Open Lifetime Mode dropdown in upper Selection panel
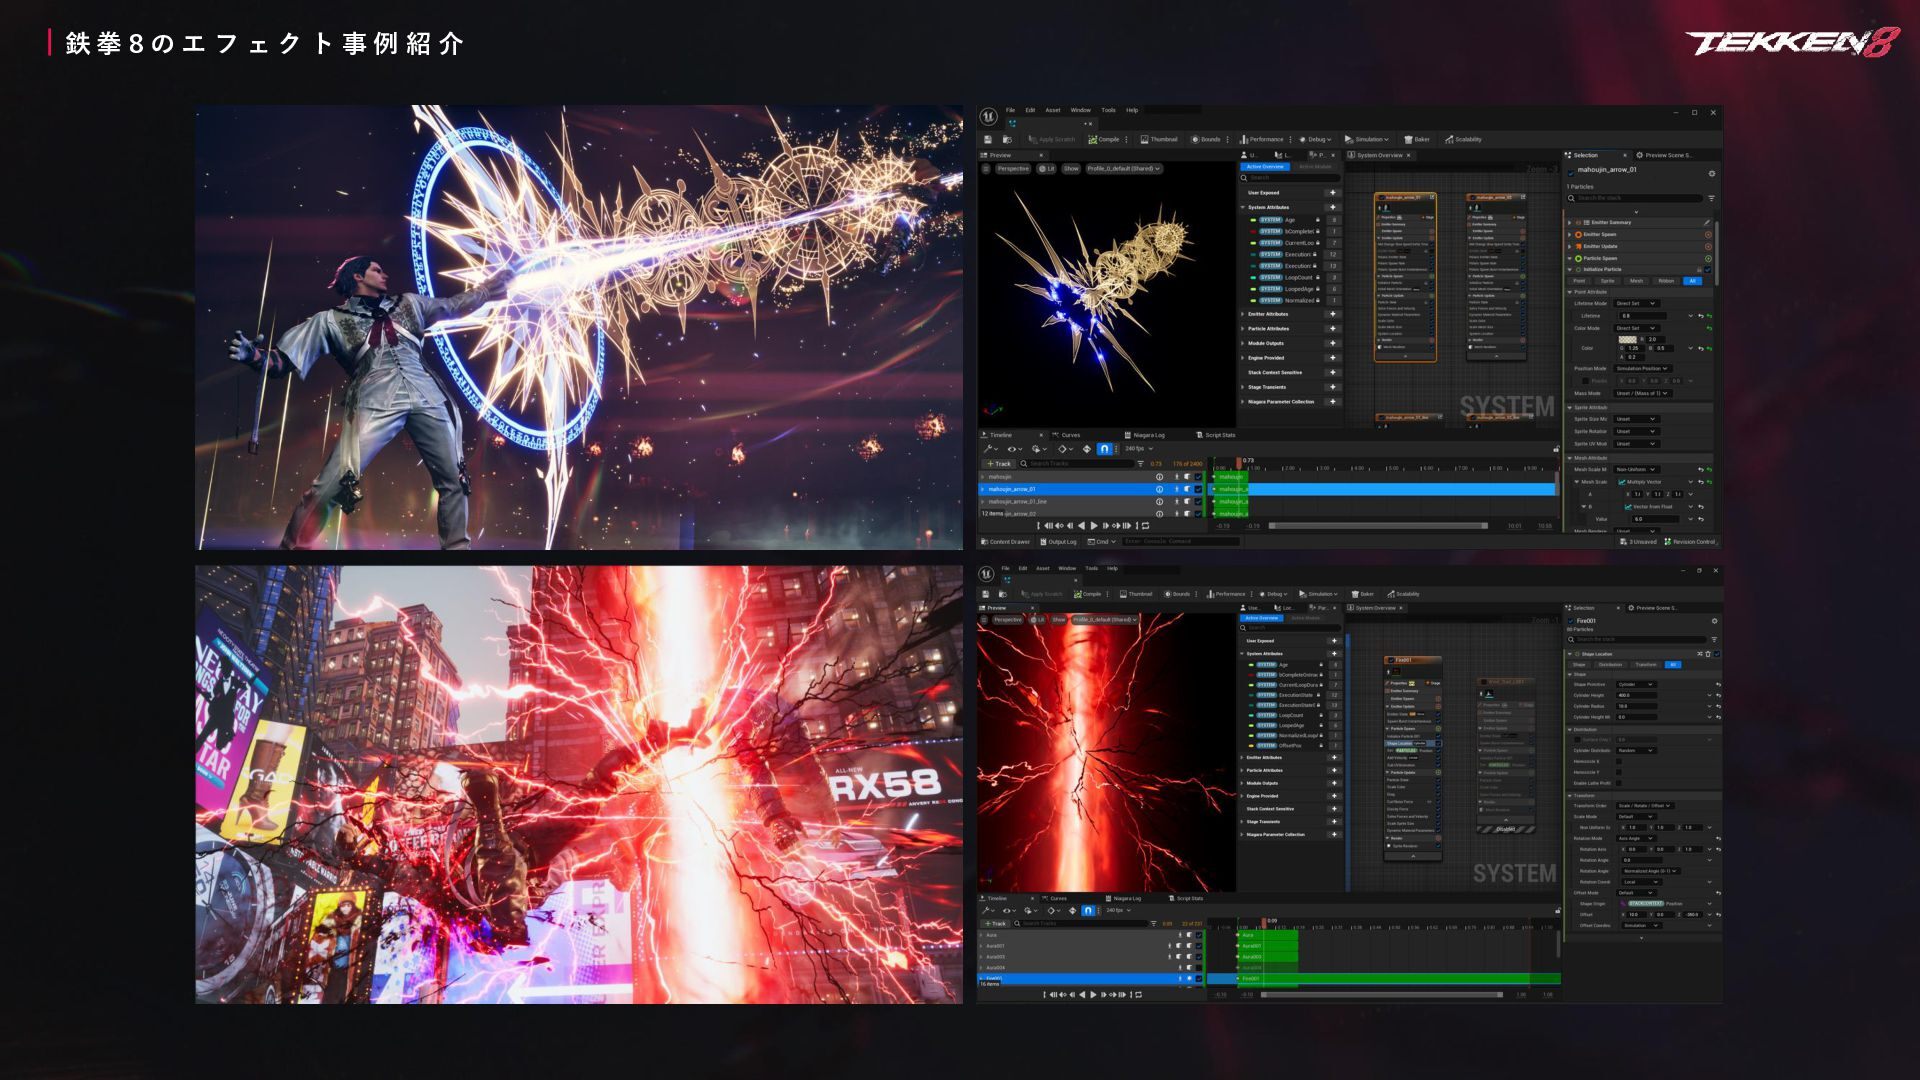Image resolution: width=1920 pixels, height=1080 pixels. click(1636, 303)
